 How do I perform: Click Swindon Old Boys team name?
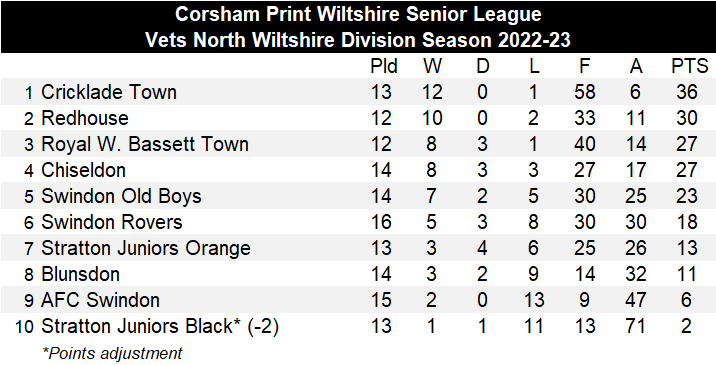click(121, 196)
